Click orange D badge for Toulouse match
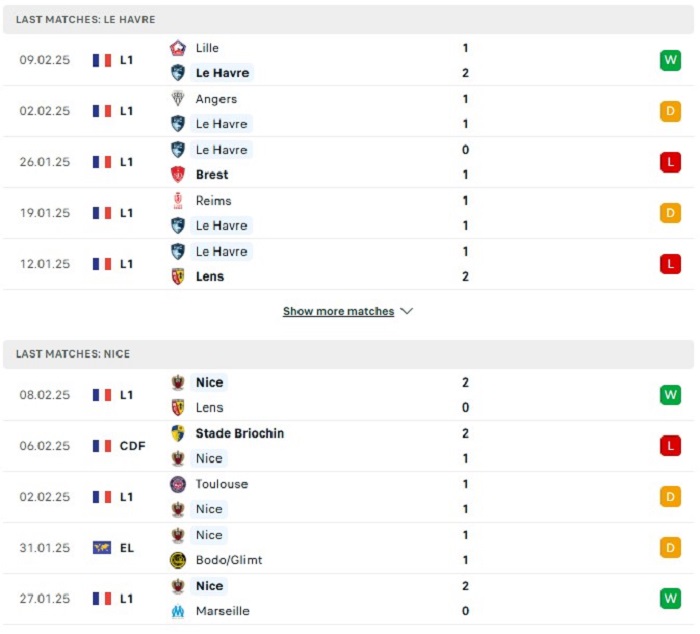This screenshot has width=700, height=634. tap(670, 497)
